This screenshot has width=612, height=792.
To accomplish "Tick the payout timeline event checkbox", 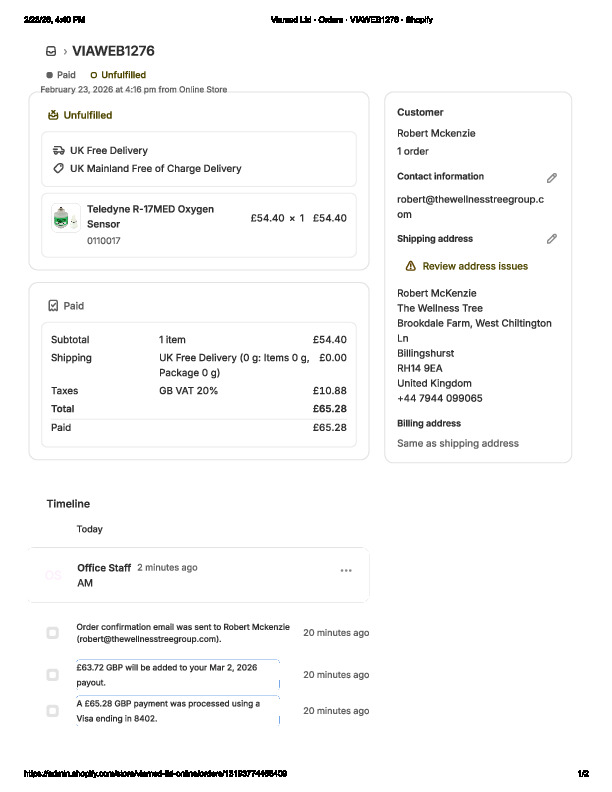I will pyautogui.click(x=52, y=675).
